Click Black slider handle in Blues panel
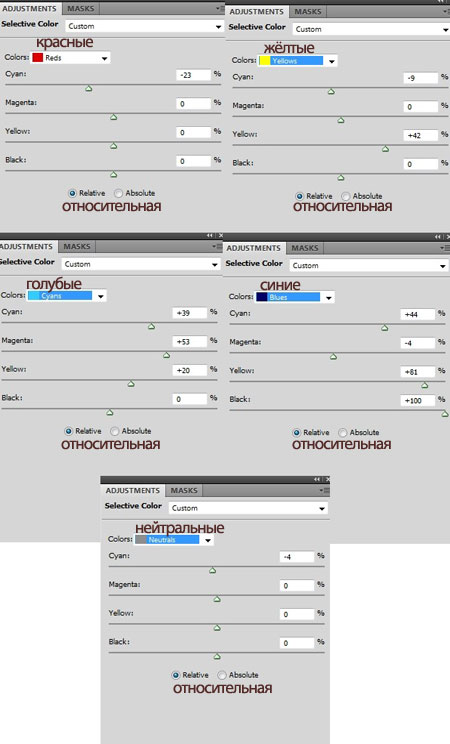450x744 pixels. point(445,414)
